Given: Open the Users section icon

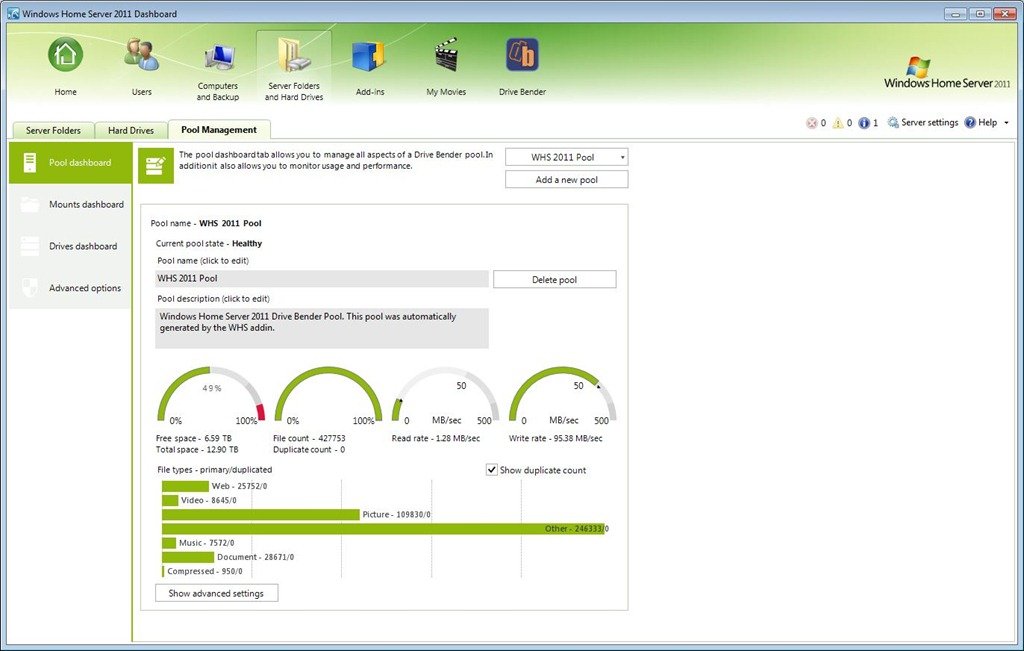Looking at the screenshot, I should coord(141,54).
